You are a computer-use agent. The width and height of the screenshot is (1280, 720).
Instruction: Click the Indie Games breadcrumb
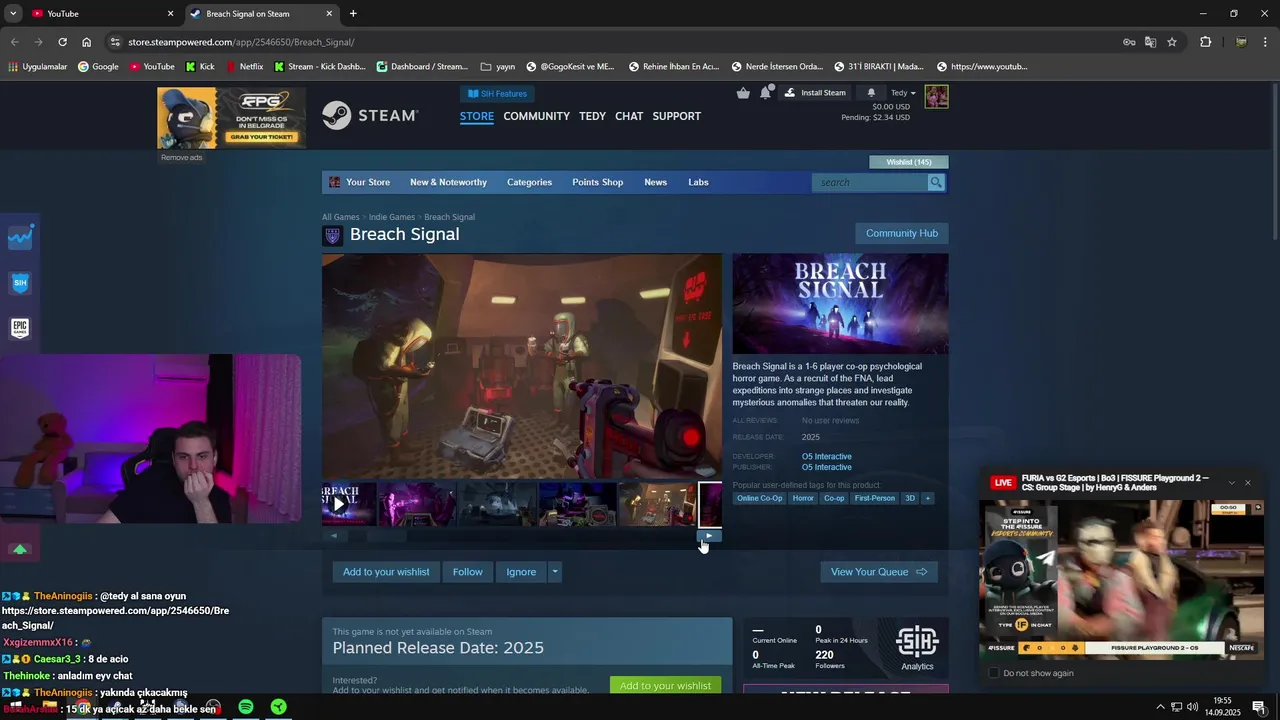coord(392,217)
